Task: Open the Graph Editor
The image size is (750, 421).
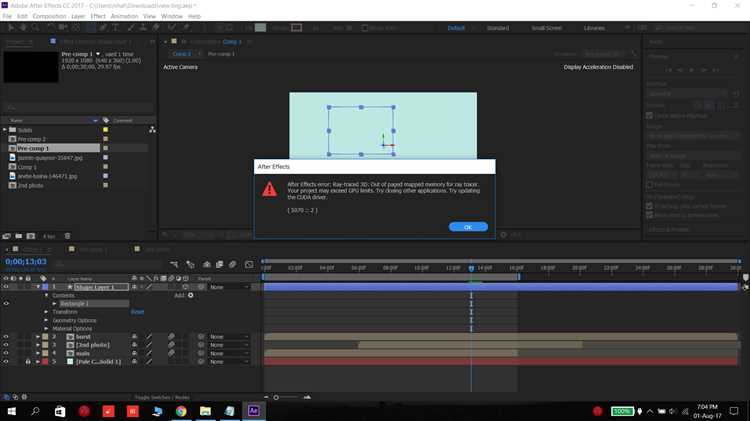Action: tap(249, 264)
